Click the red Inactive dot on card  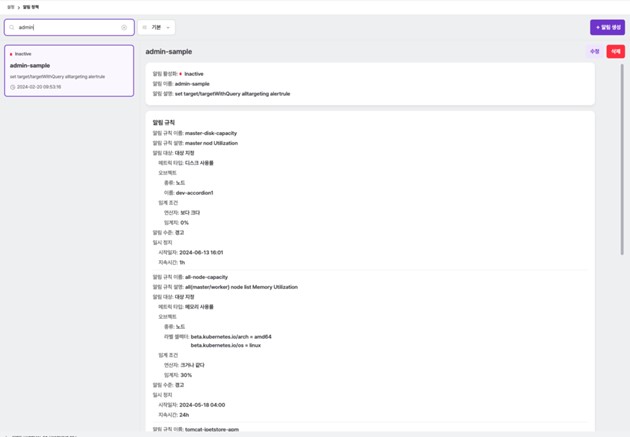pyautogui.click(x=11, y=54)
